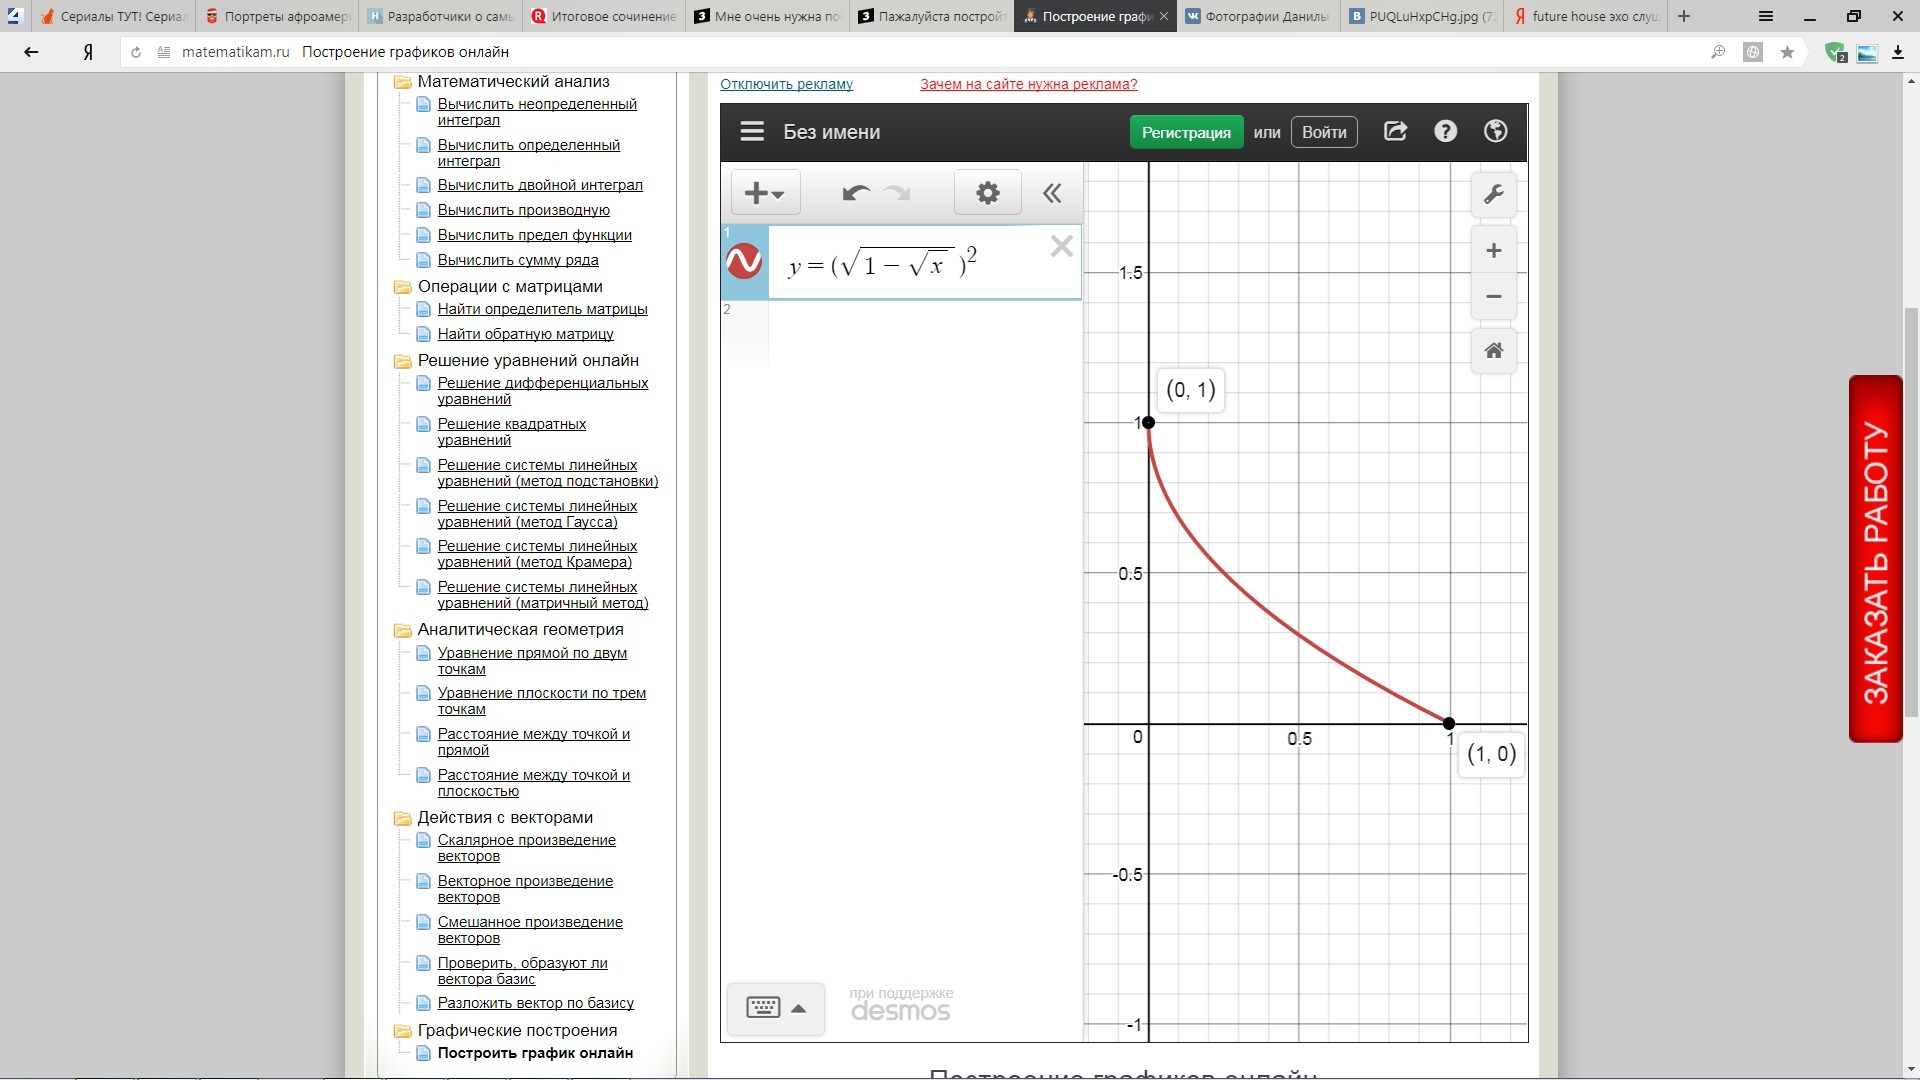Image resolution: width=1920 pixels, height=1080 pixels.
Task: Open the language globe icon
Action: pyautogui.click(x=1496, y=131)
